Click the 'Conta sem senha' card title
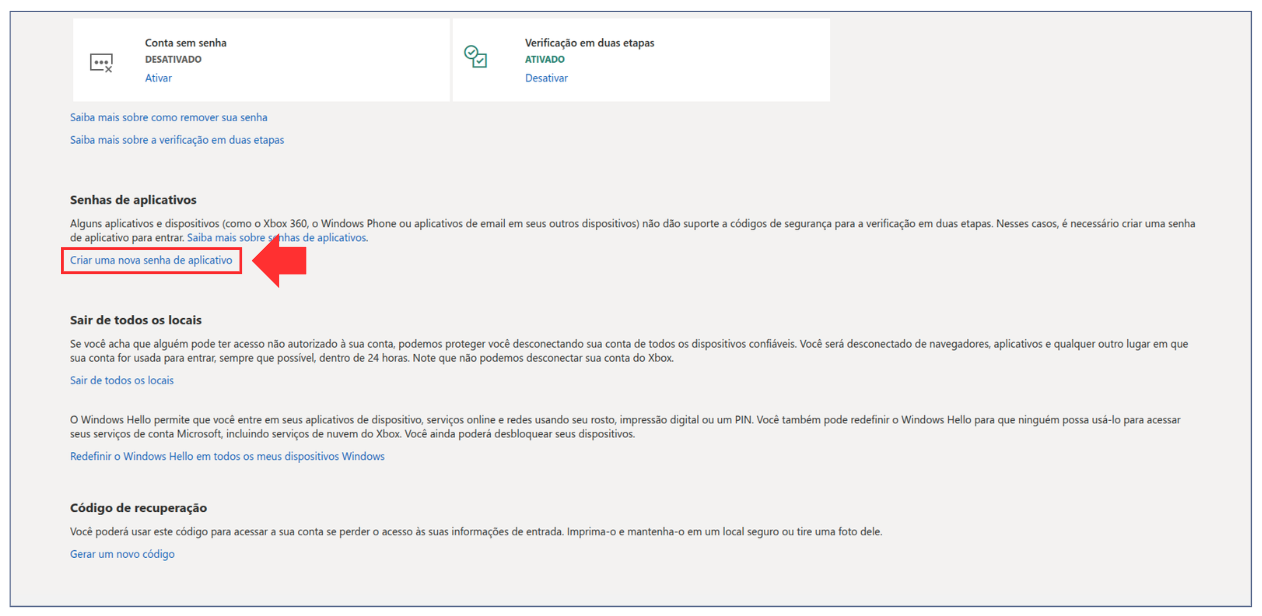Image resolution: width=1262 pixels, height=616 pixels. 186,43
